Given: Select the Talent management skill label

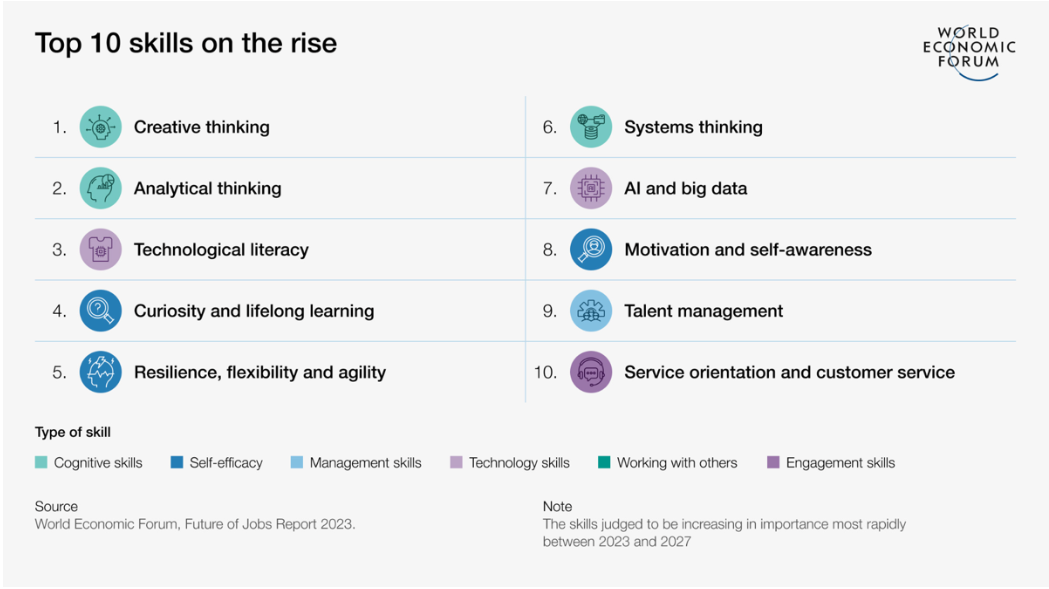Looking at the screenshot, I should click(703, 311).
